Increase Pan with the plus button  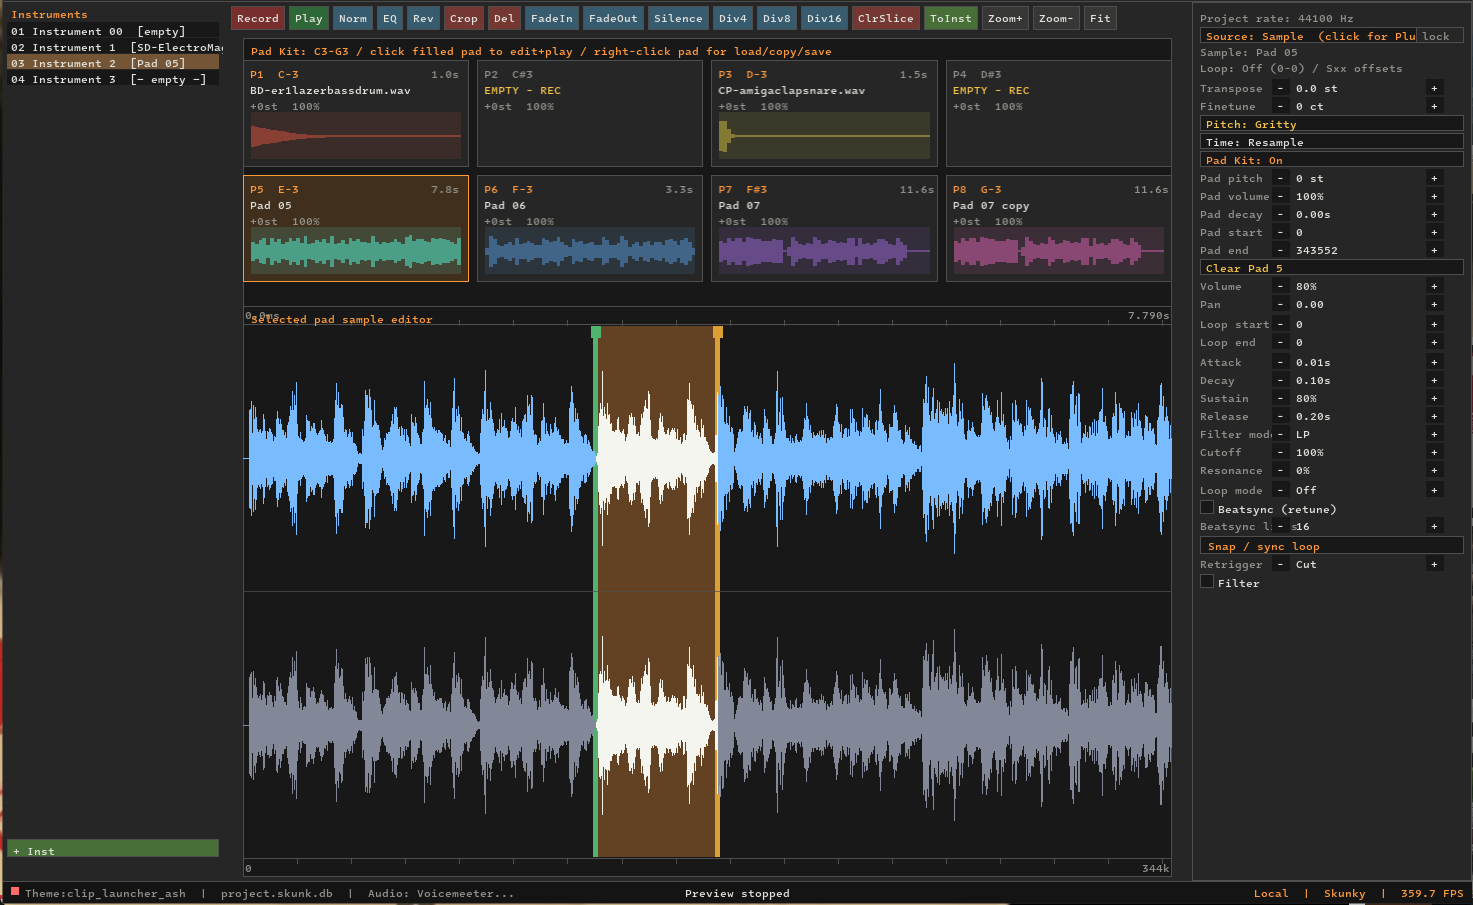1434,304
